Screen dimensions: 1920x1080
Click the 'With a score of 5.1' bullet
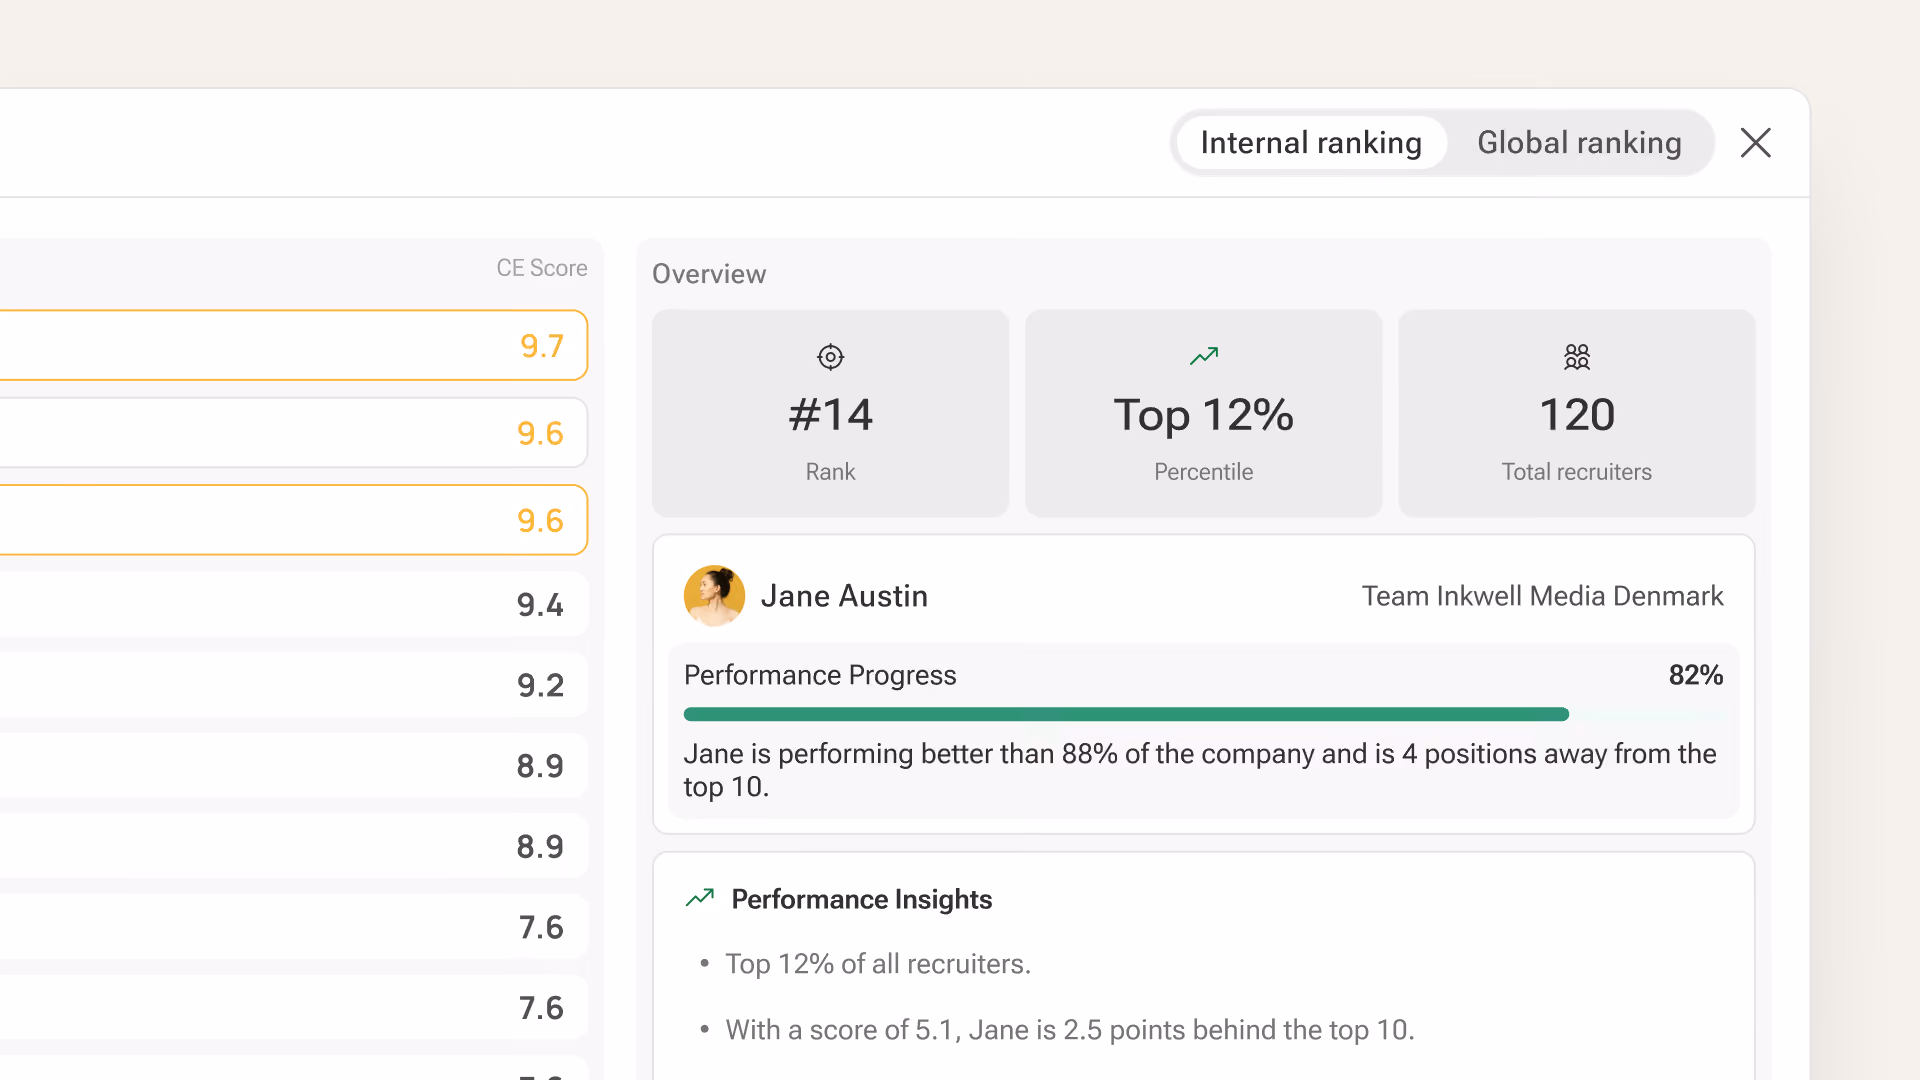pyautogui.click(x=1070, y=1030)
